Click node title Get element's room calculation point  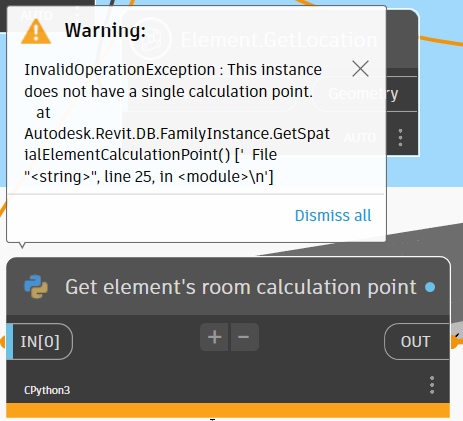point(241,287)
